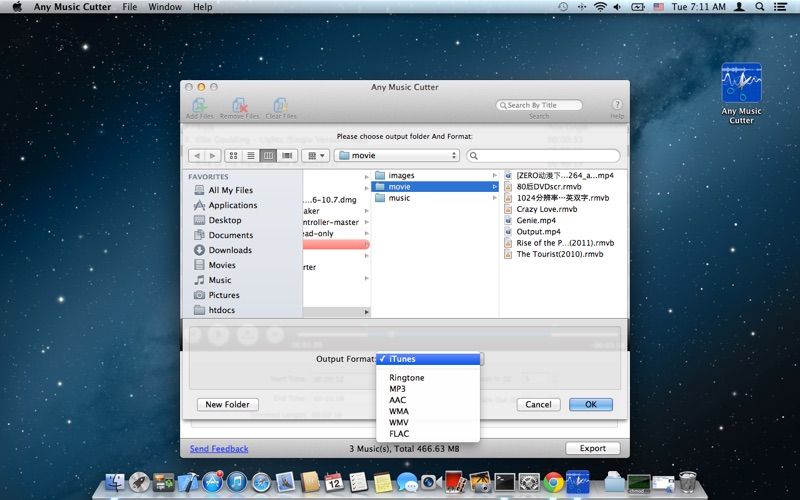Click the Export button
Viewport: 800px width, 500px height.
pos(592,448)
